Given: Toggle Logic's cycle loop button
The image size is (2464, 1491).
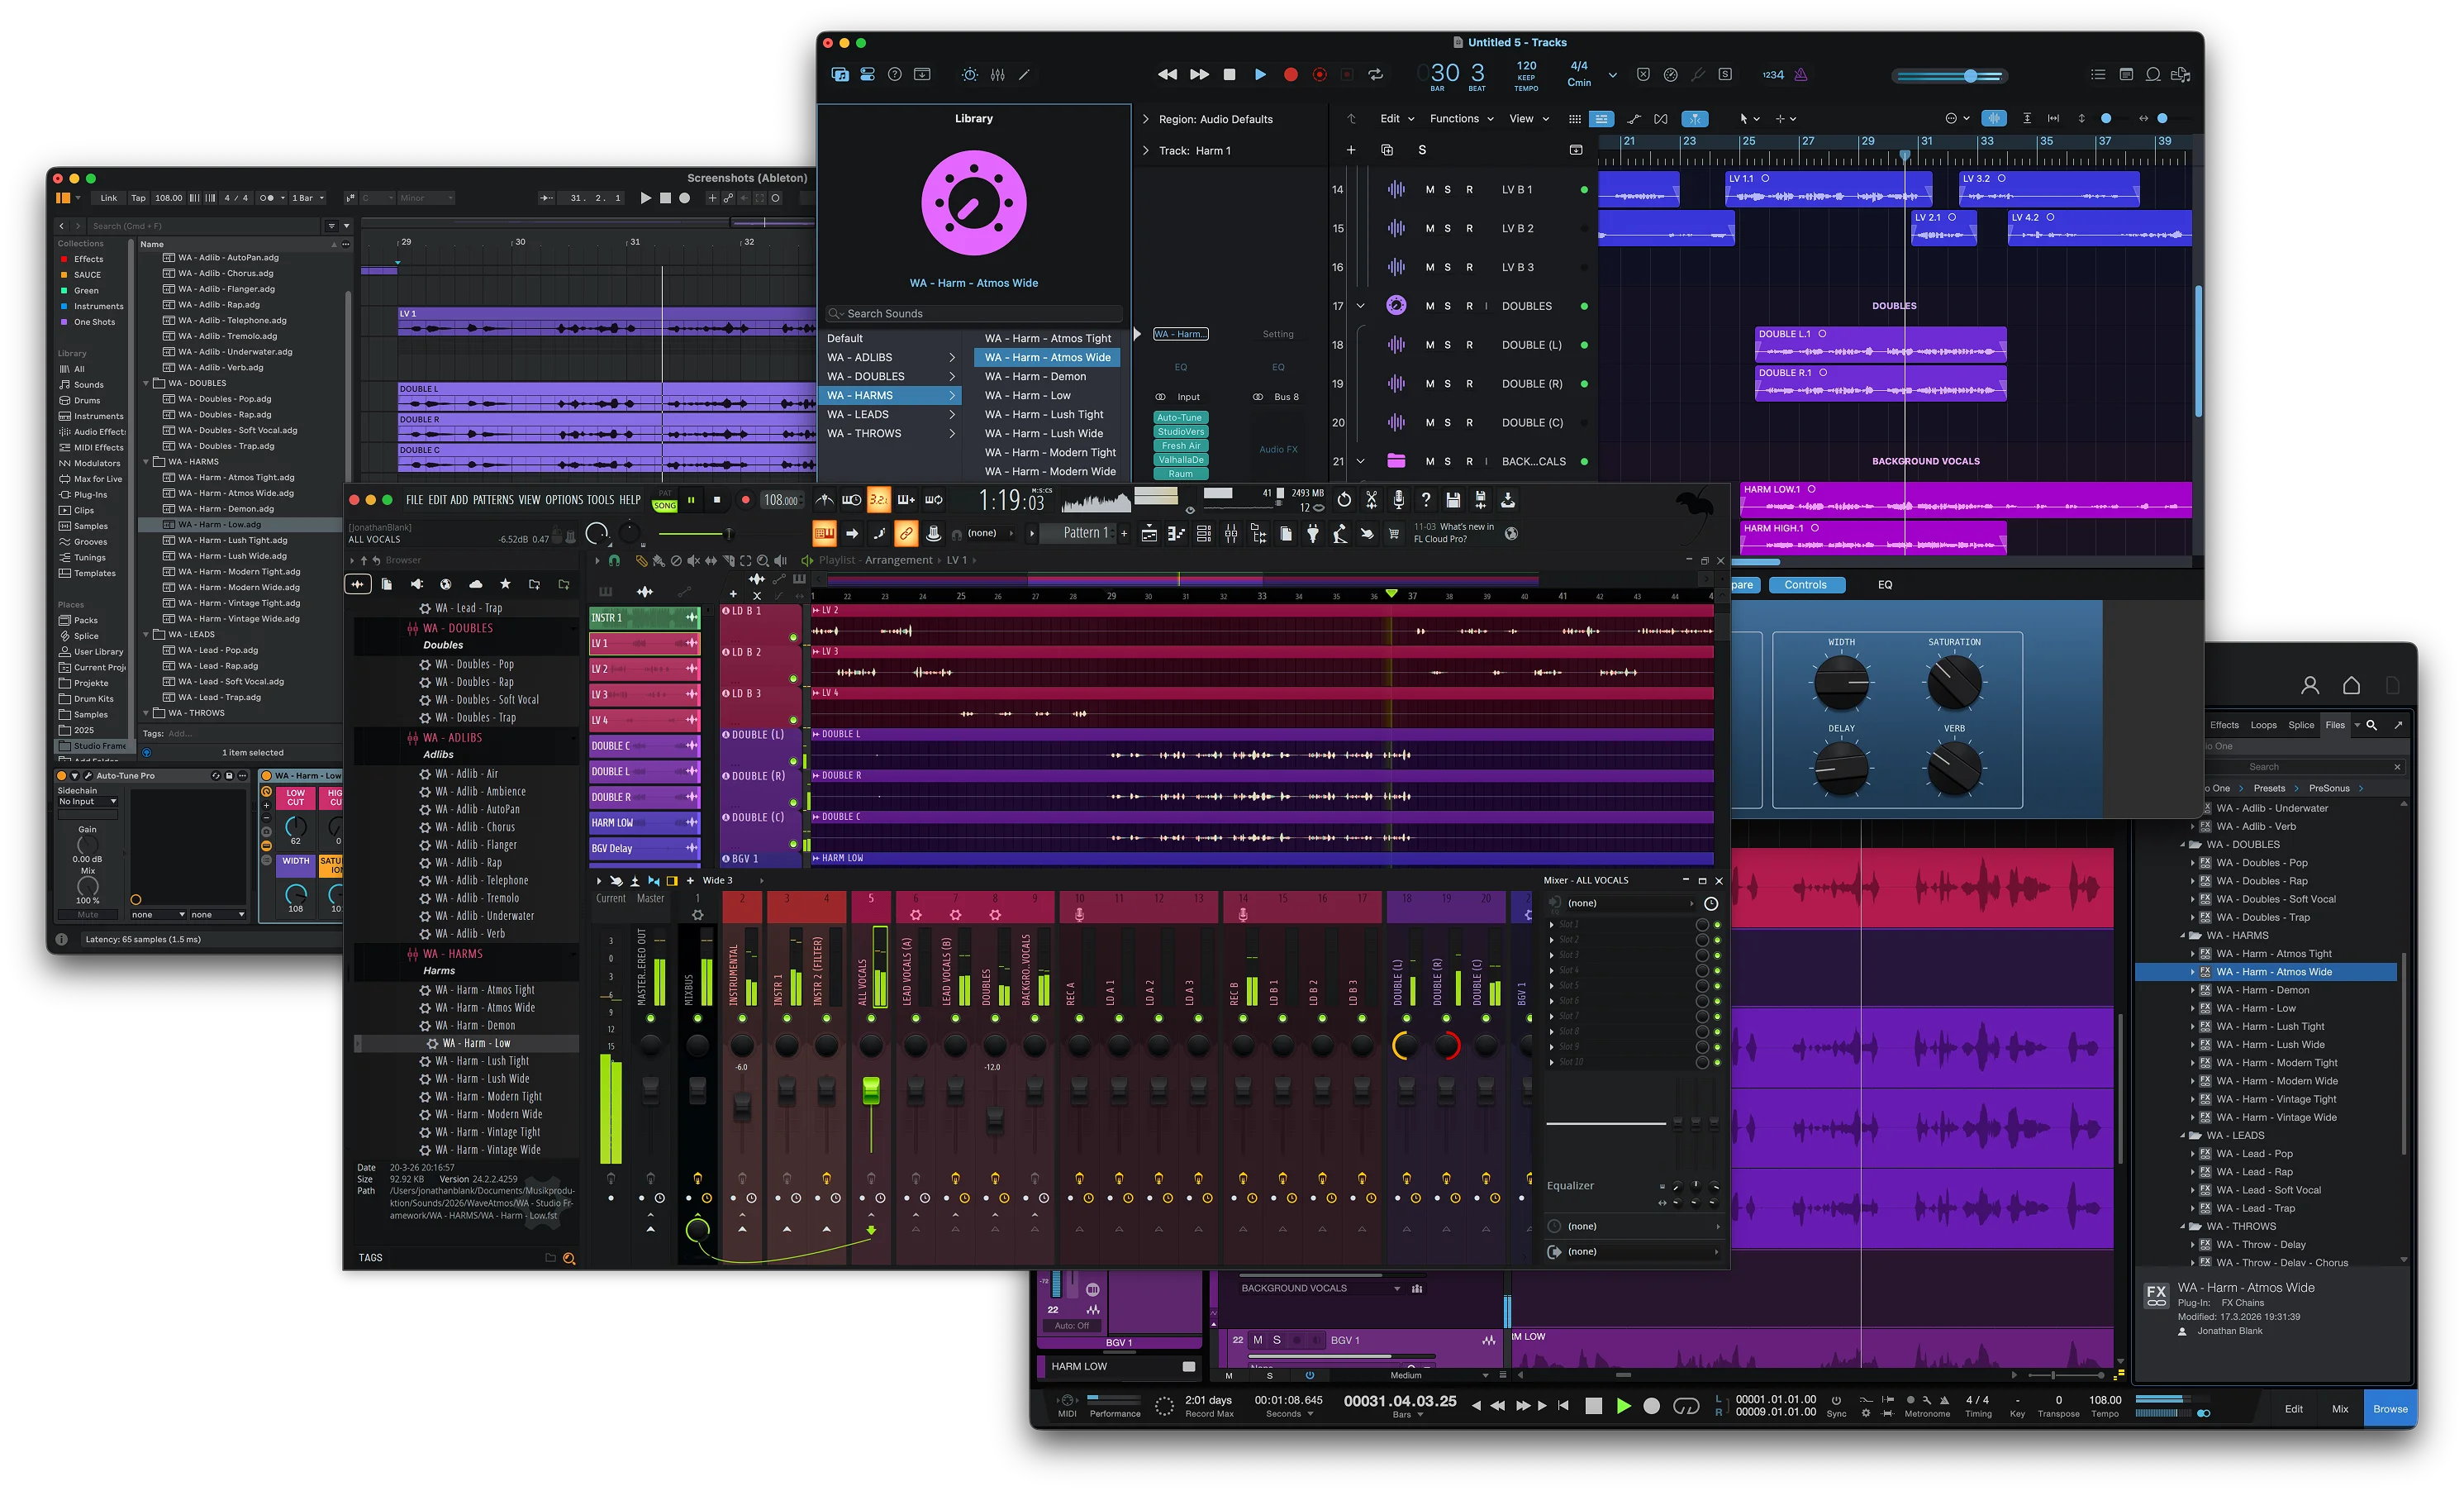Looking at the screenshot, I should pyautogui.click(x=1375, y=74).
